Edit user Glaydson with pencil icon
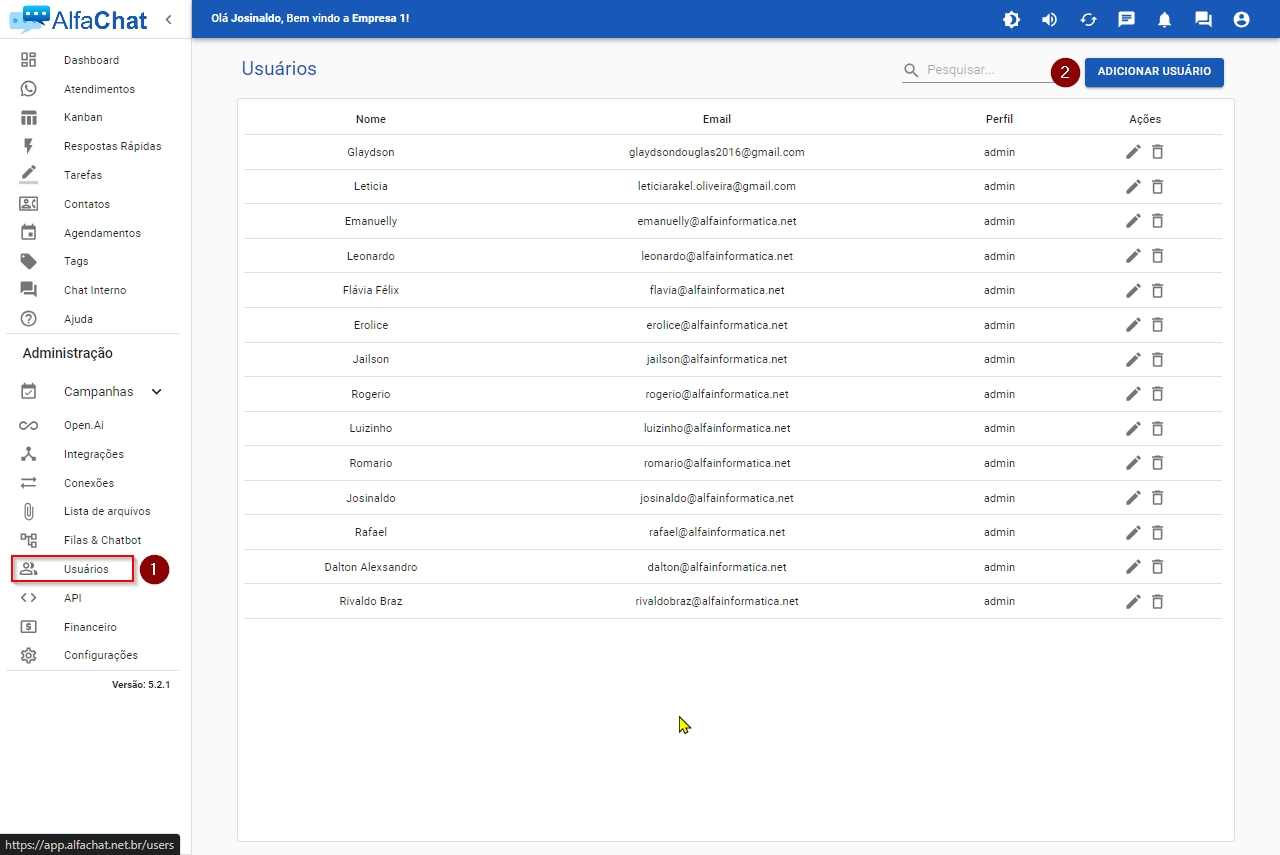 coord(1133,152)
